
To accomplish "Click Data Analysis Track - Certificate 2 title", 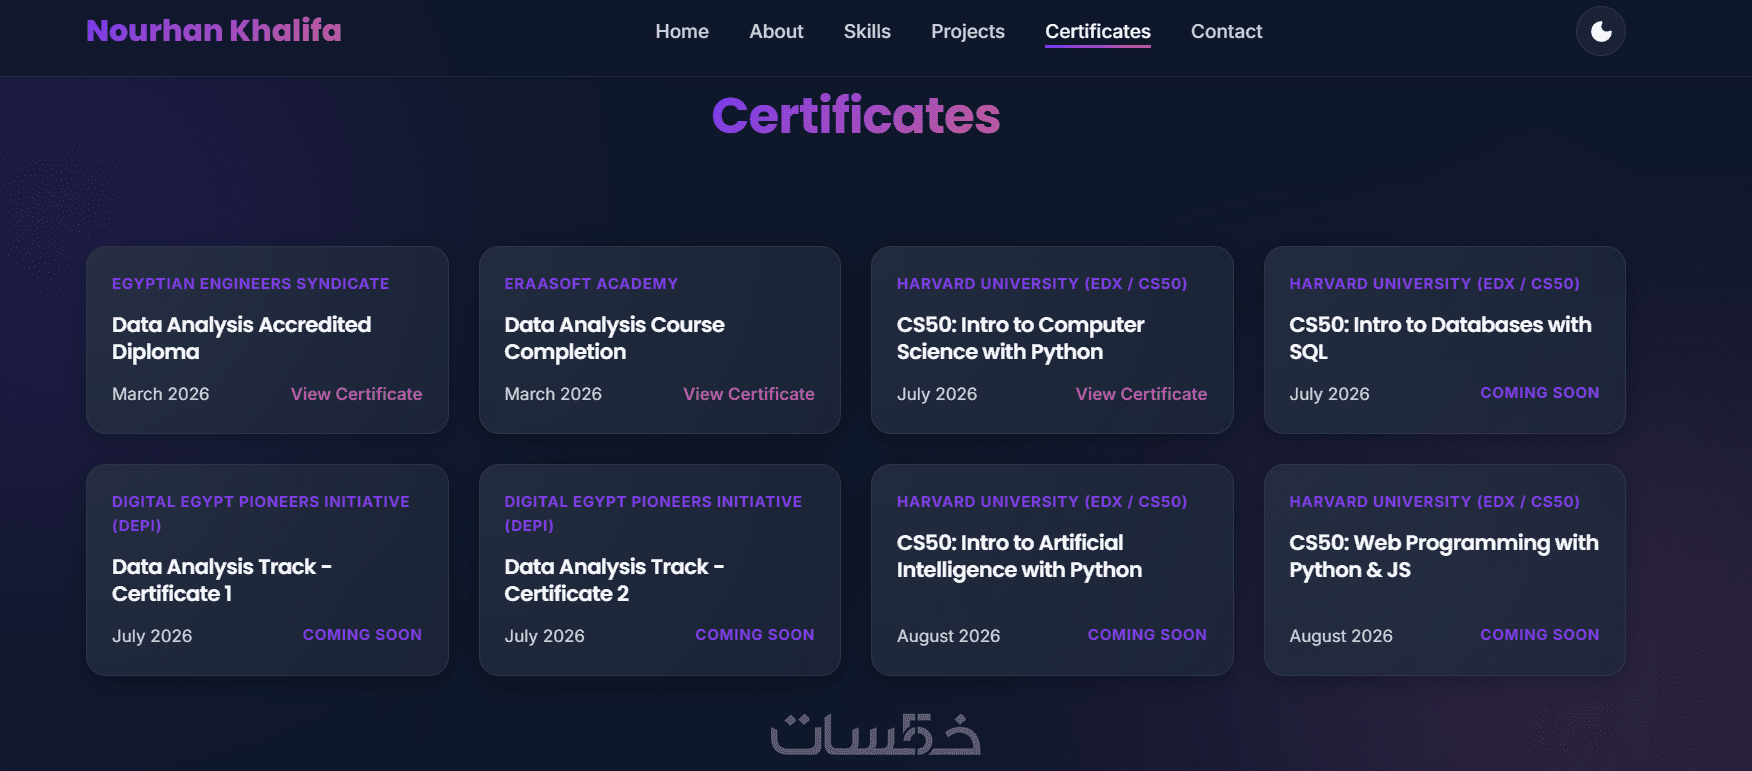I will click(614, 580).
